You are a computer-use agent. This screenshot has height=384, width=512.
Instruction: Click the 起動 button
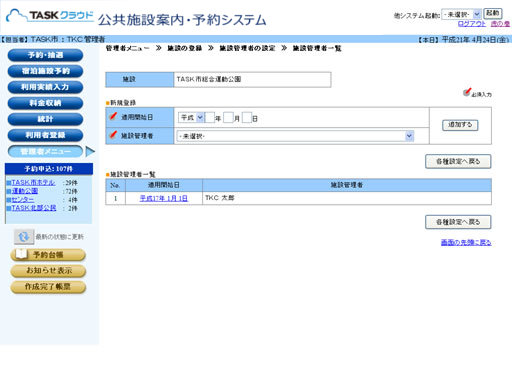coord(493,13)
